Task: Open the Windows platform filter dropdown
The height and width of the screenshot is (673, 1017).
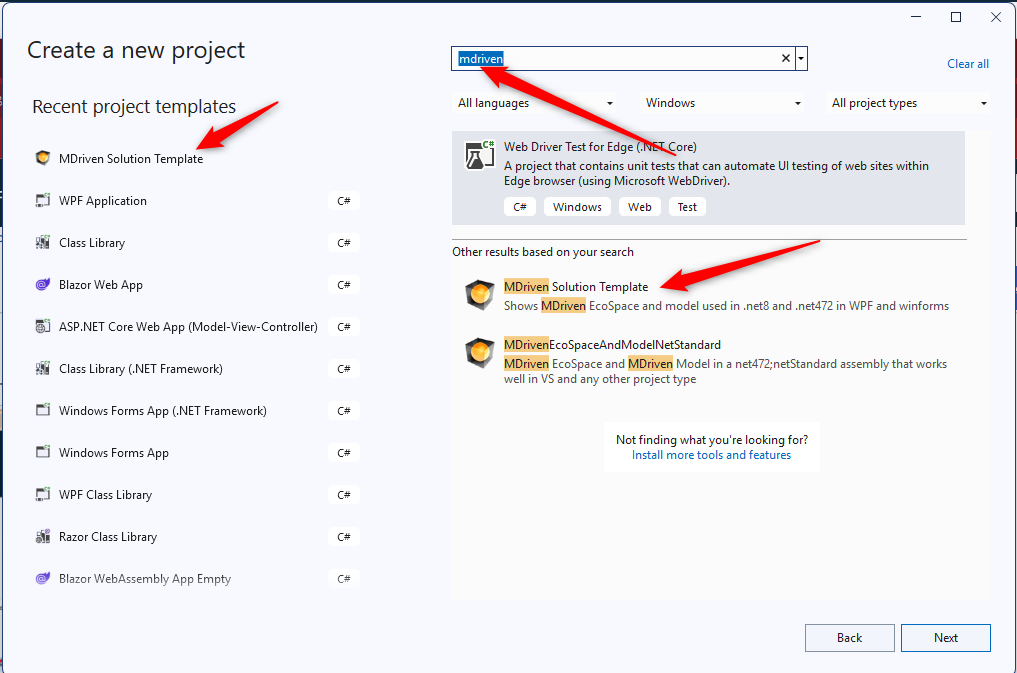Action: 723,103
